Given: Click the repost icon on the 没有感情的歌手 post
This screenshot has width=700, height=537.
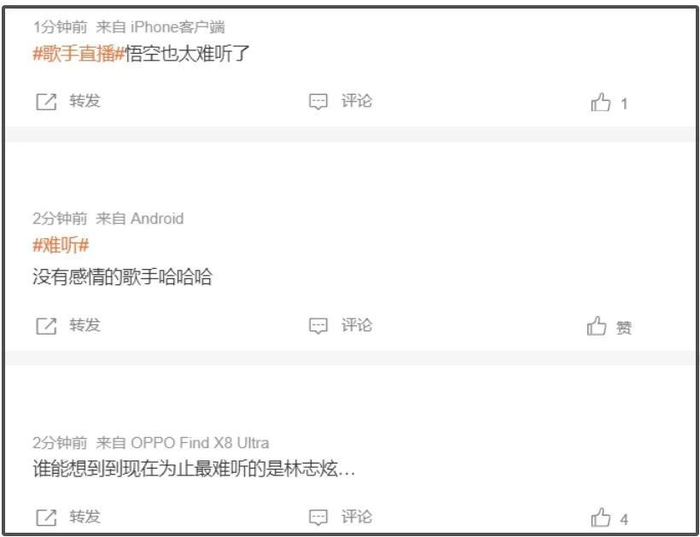Looking at the screenshot, I should [46, 326].
